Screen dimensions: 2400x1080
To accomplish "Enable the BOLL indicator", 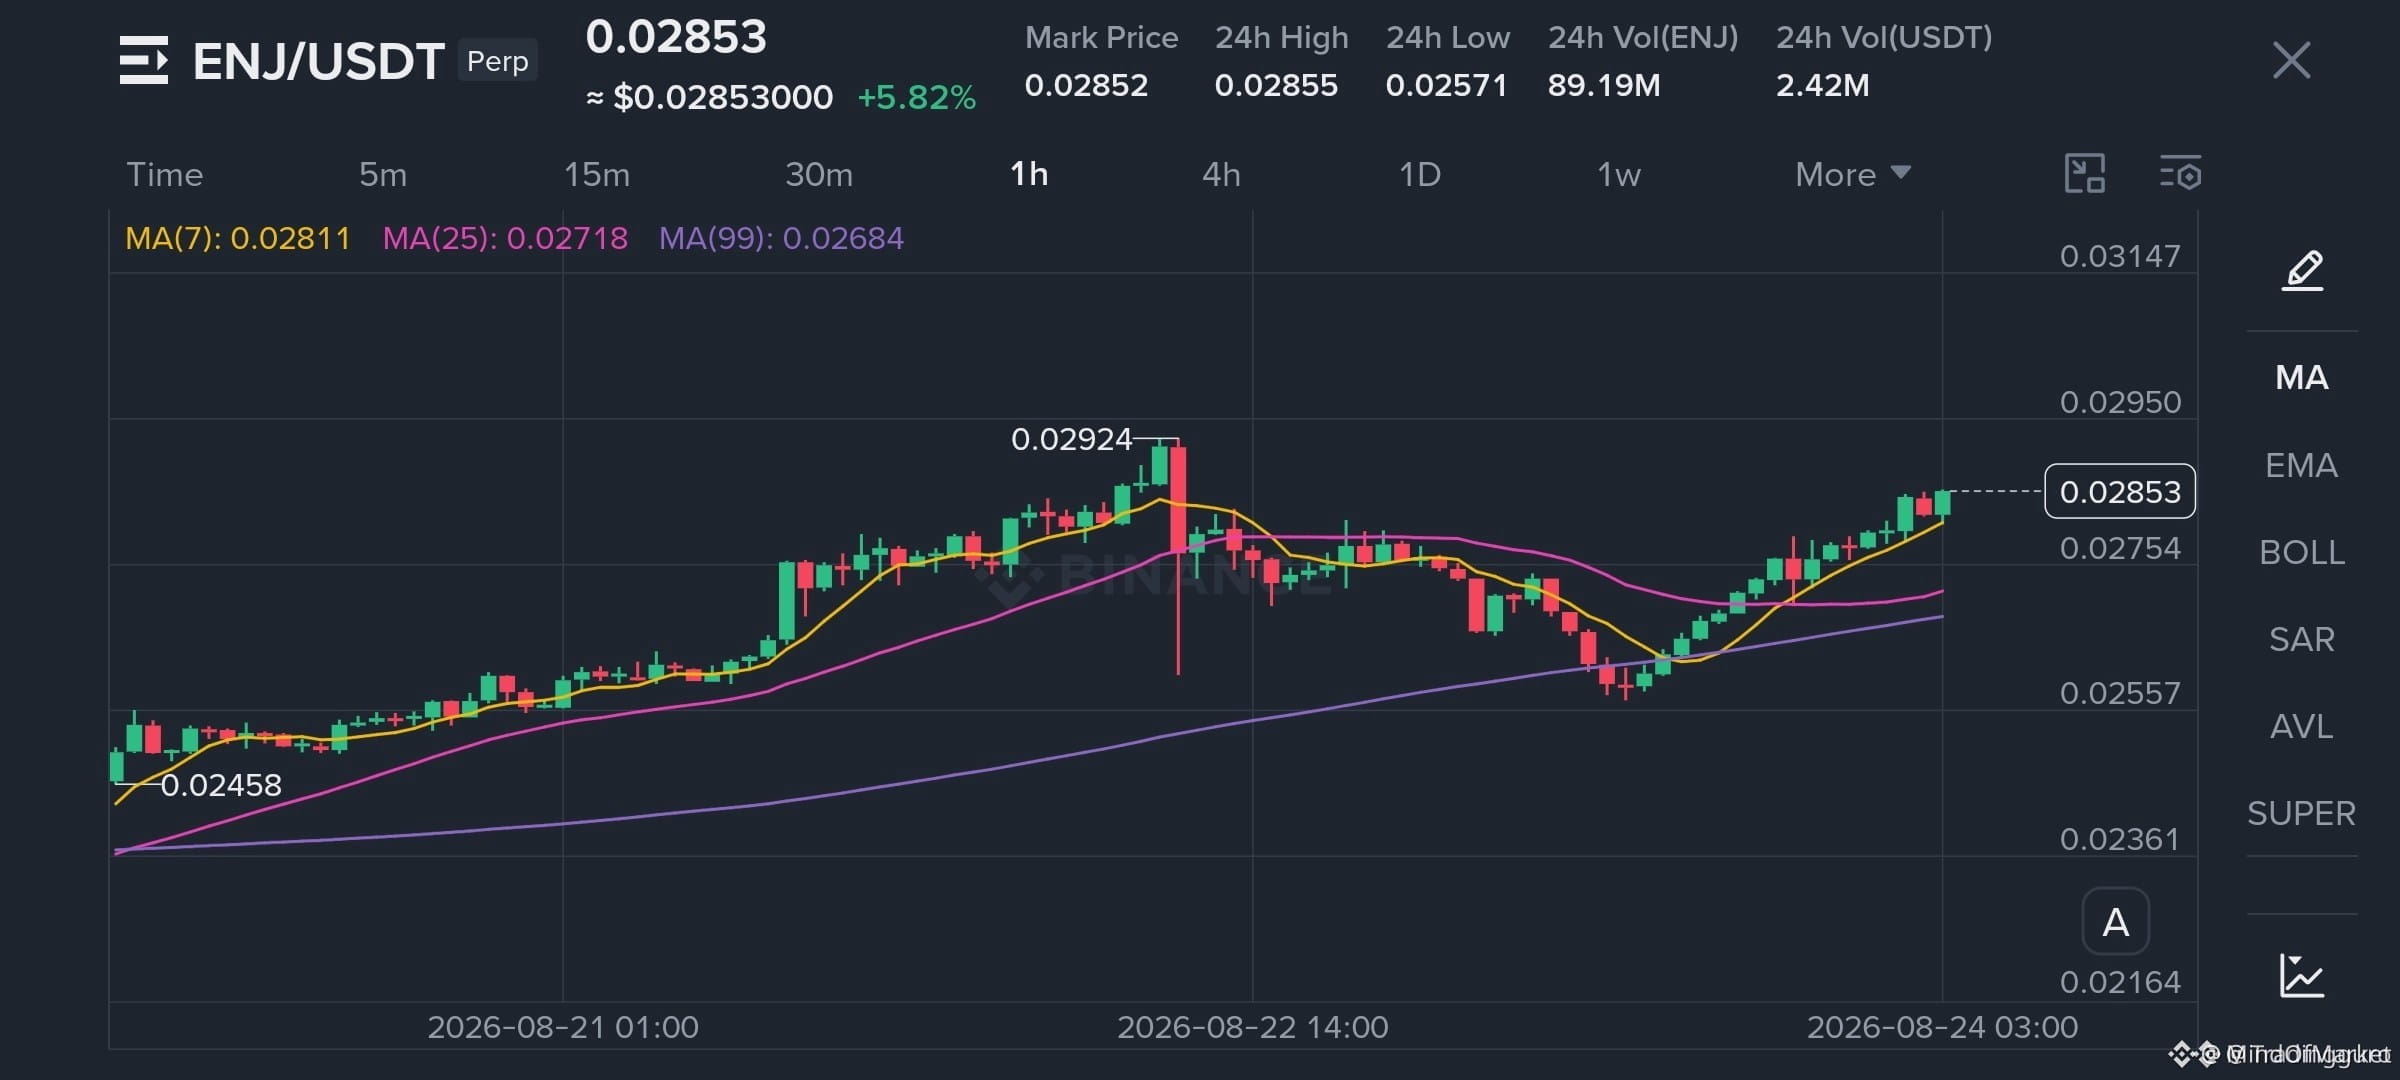I will (2302, 552).
